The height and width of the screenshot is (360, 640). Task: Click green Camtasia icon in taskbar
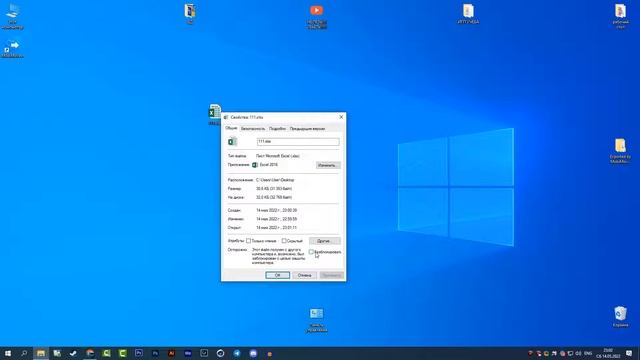pyautogui.click(x=122, y=353)
